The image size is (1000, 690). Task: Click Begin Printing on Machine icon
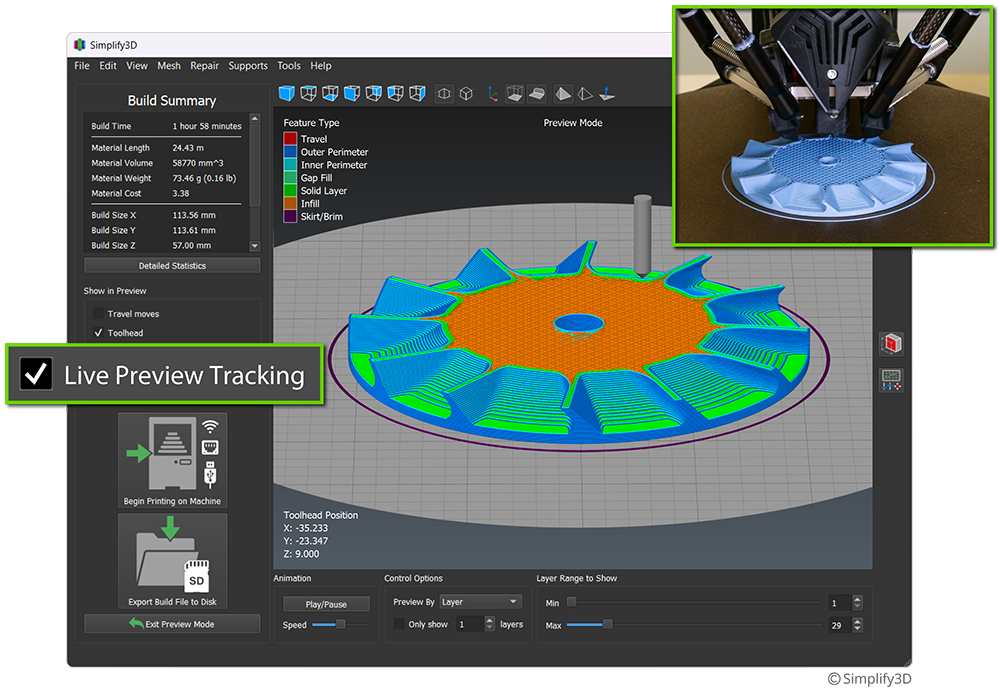[x=172, y=453]
